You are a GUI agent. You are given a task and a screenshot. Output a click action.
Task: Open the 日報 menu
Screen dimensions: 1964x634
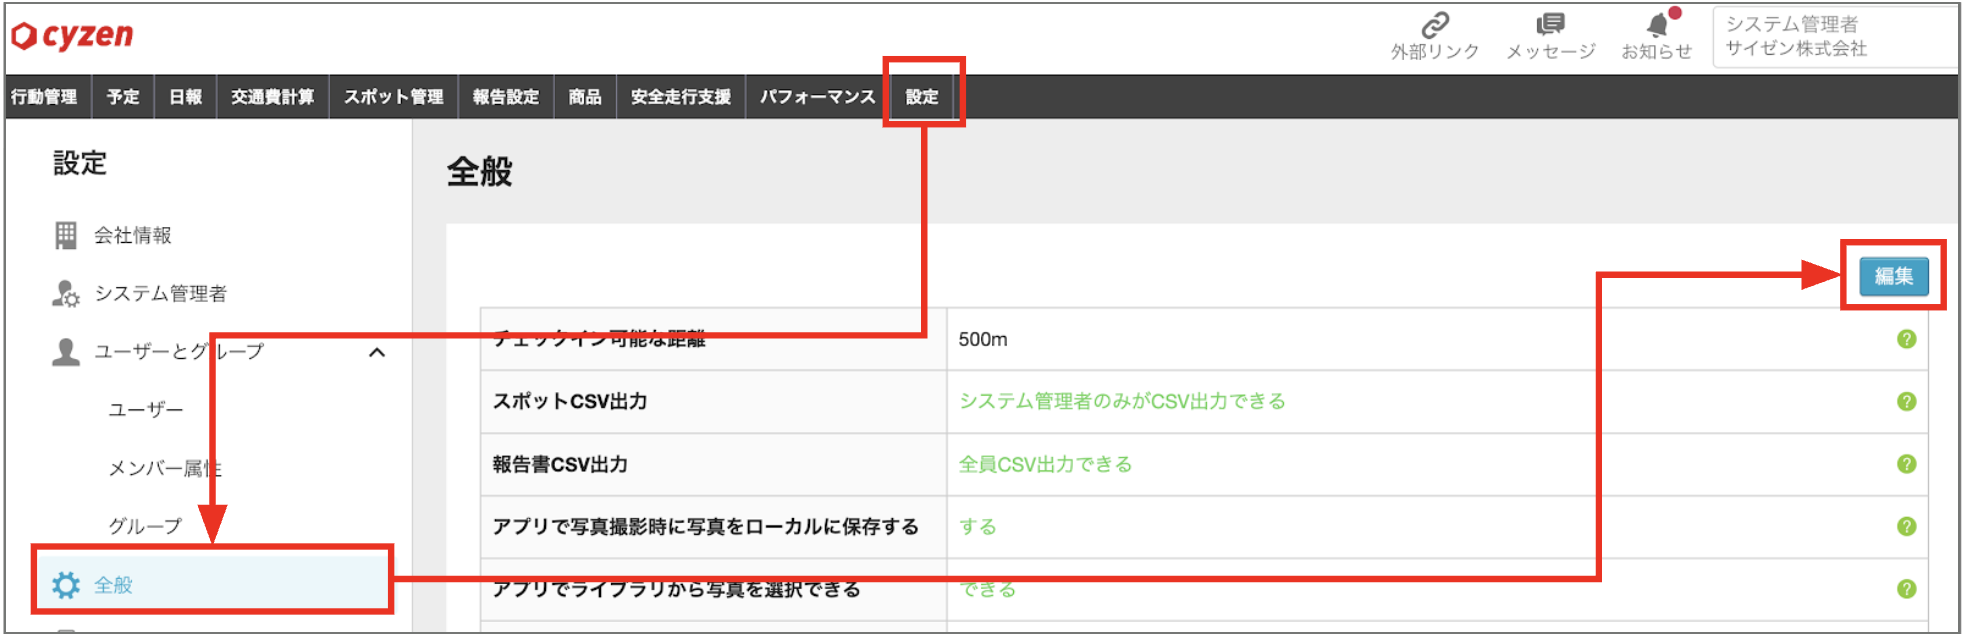tap(185, 97)
